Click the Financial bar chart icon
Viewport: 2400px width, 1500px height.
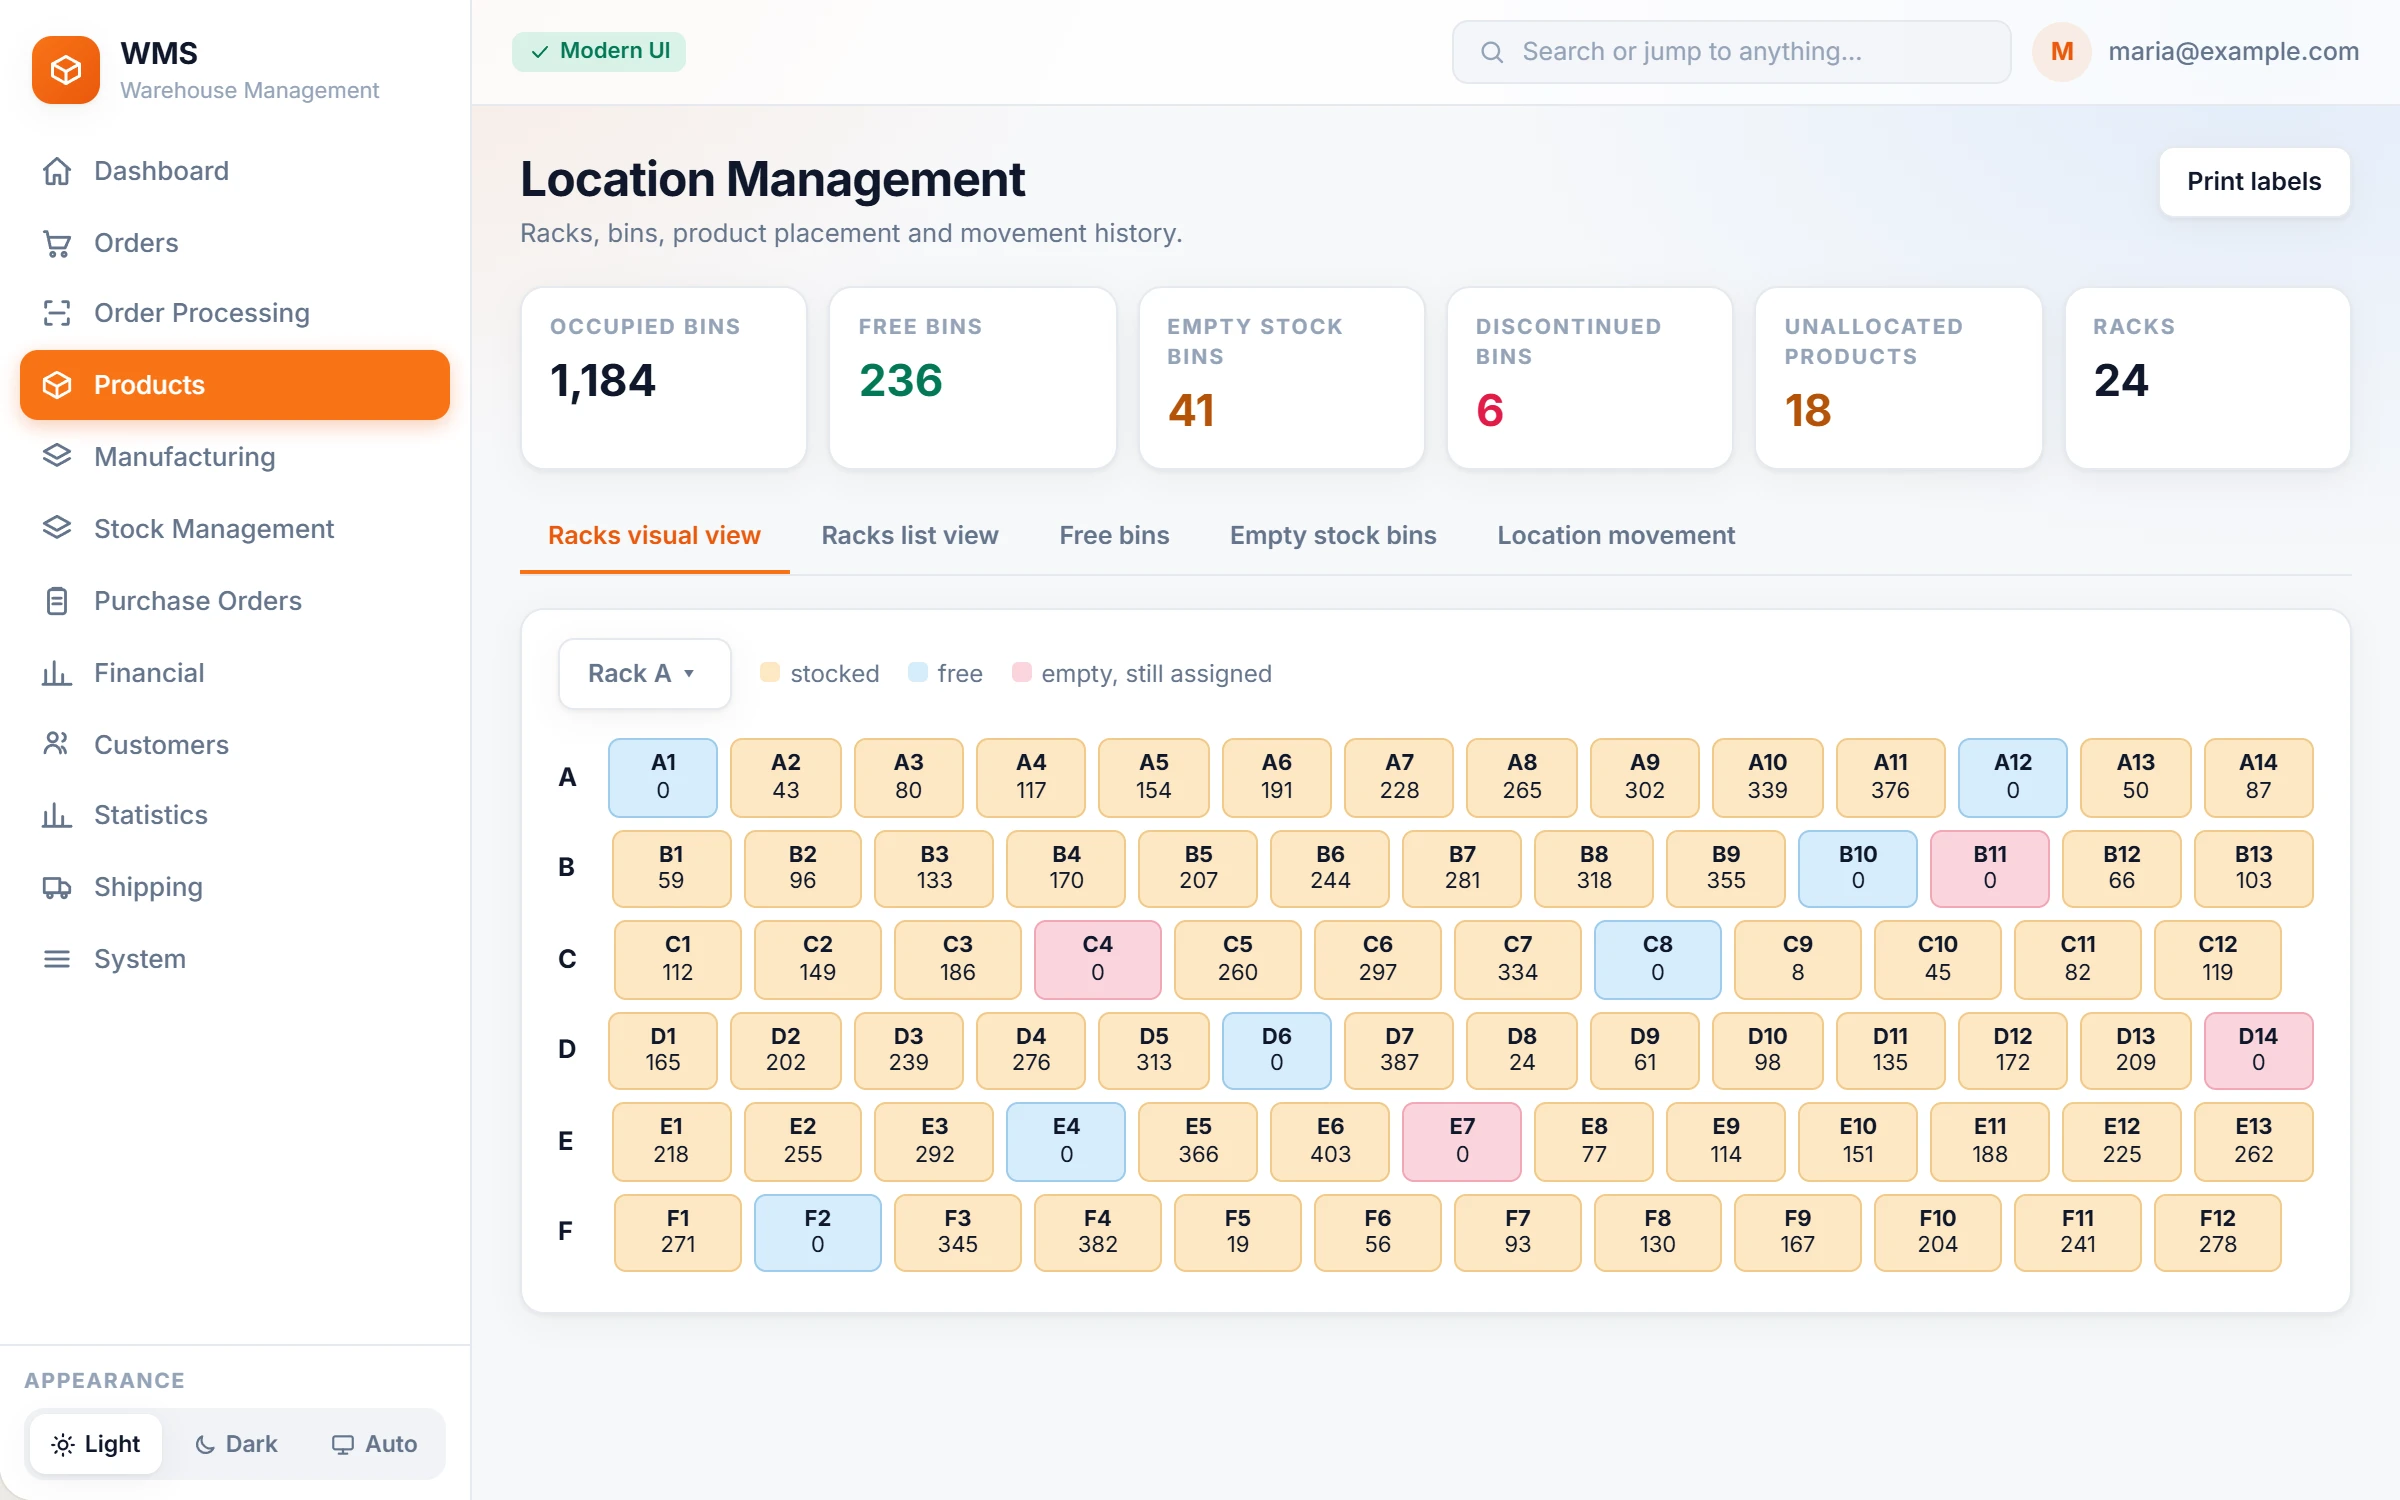coord(57,673)
